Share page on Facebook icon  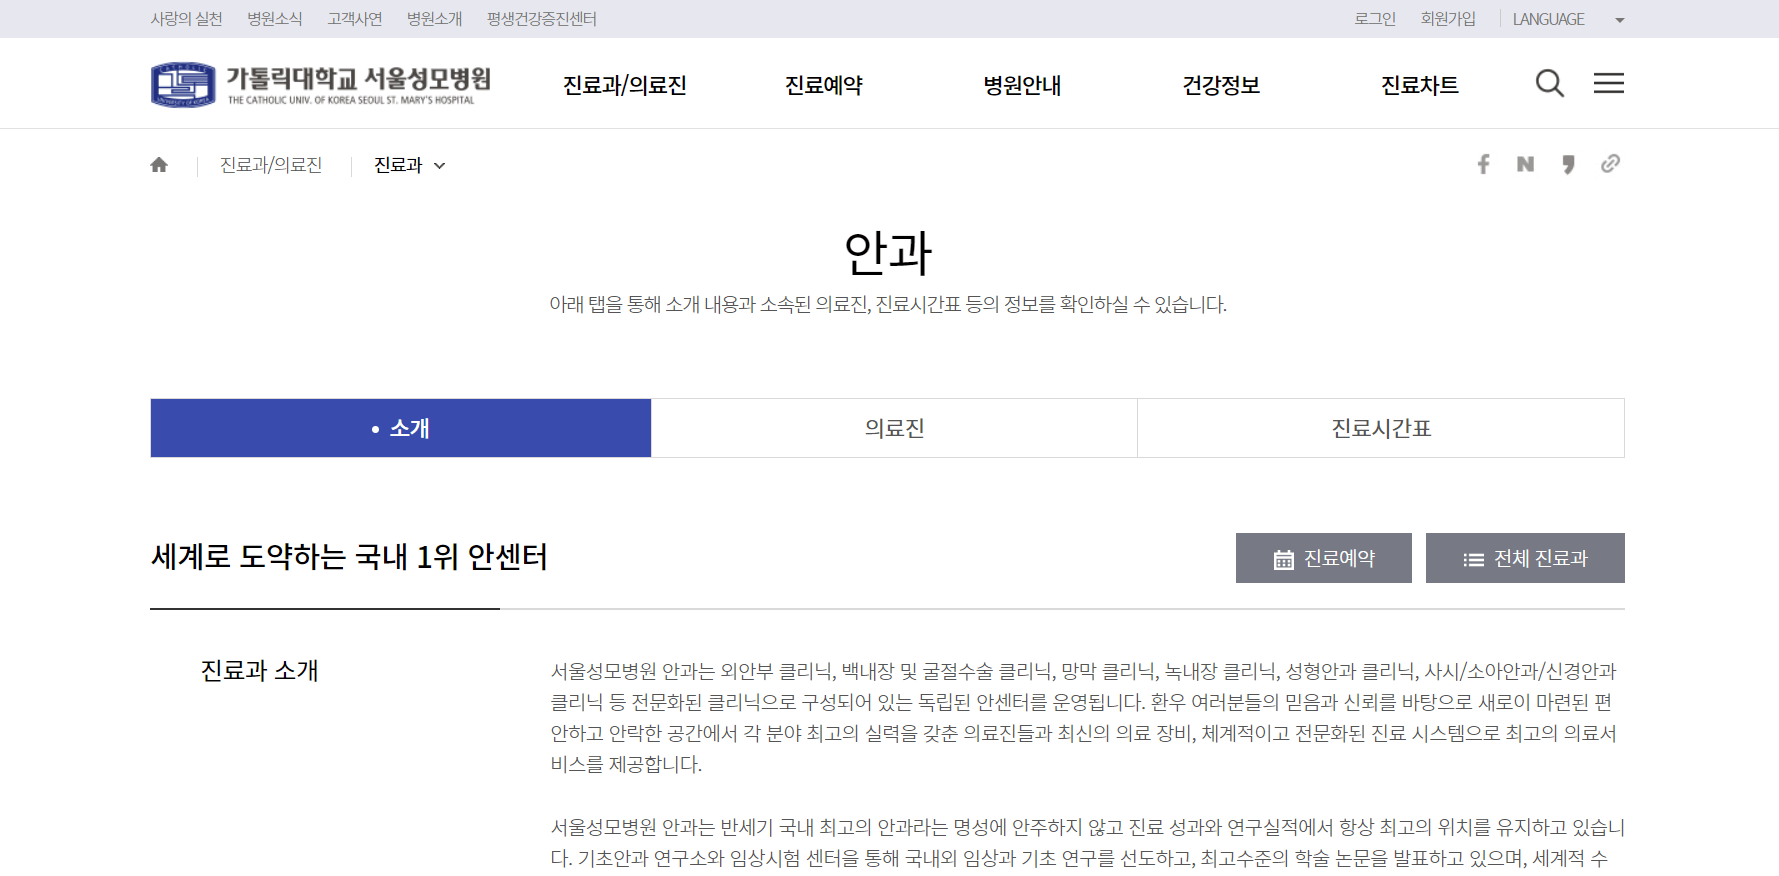(1484, 164)
